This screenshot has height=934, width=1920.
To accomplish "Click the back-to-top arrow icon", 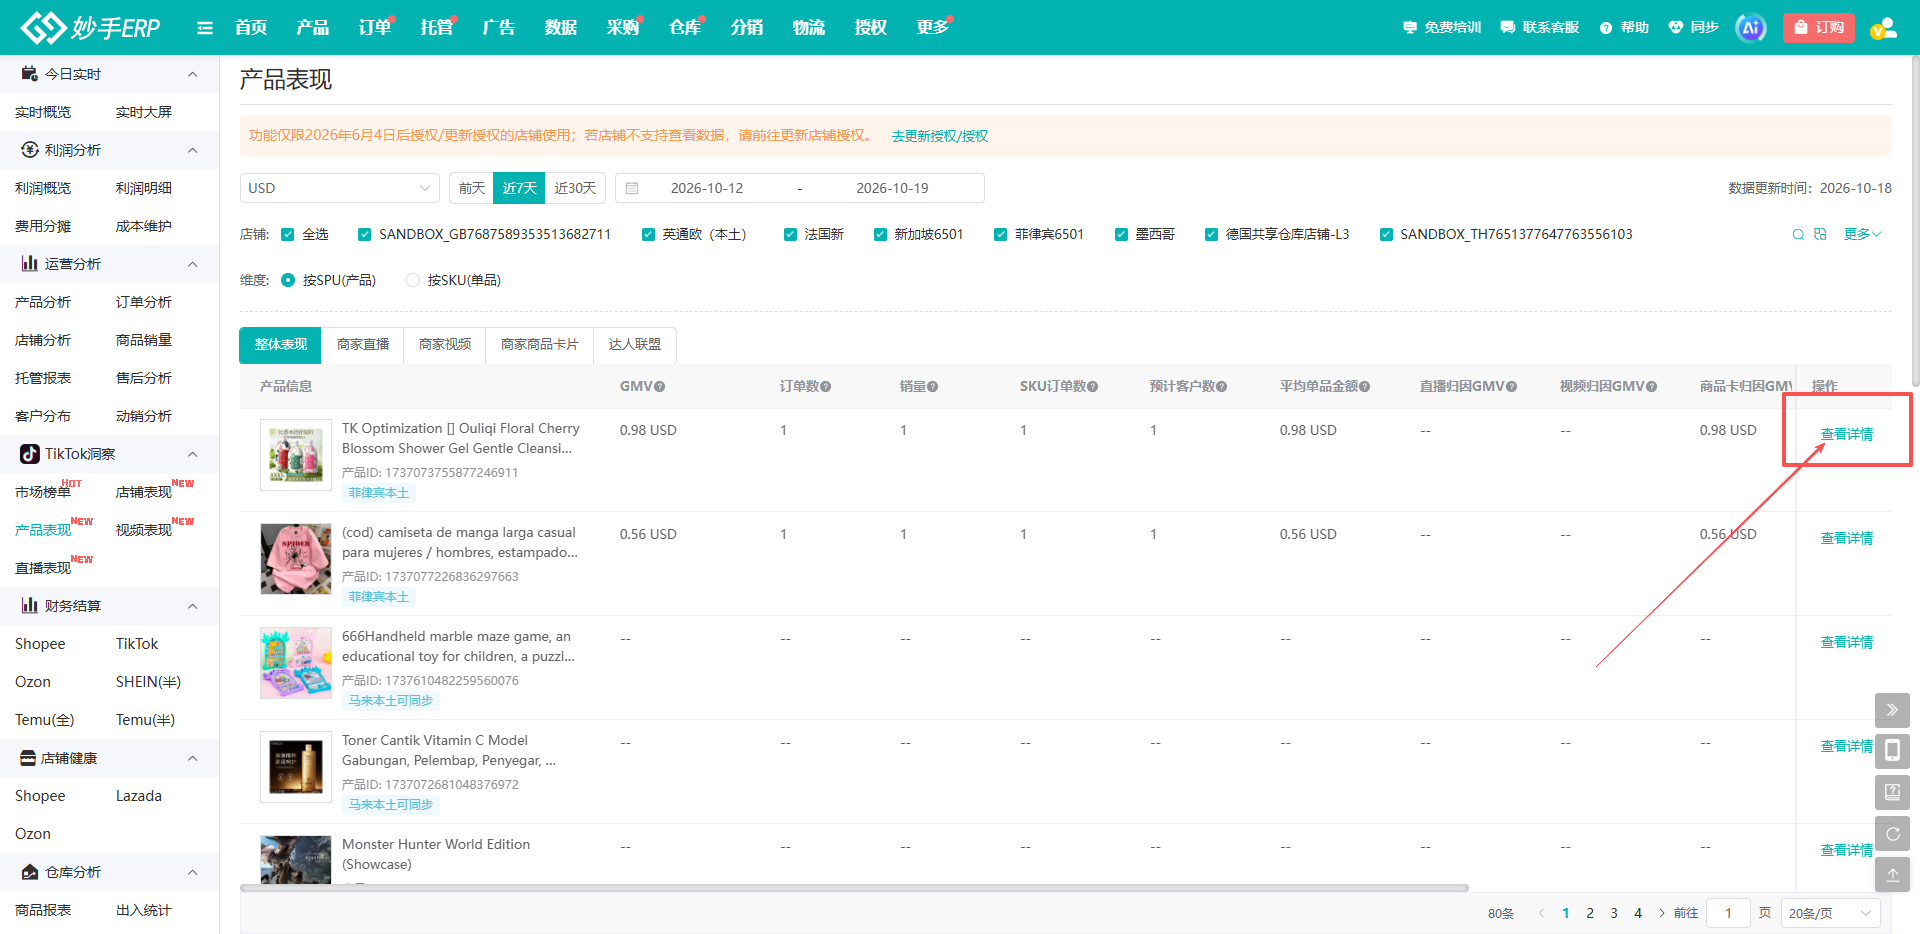I will point(1892,874).
